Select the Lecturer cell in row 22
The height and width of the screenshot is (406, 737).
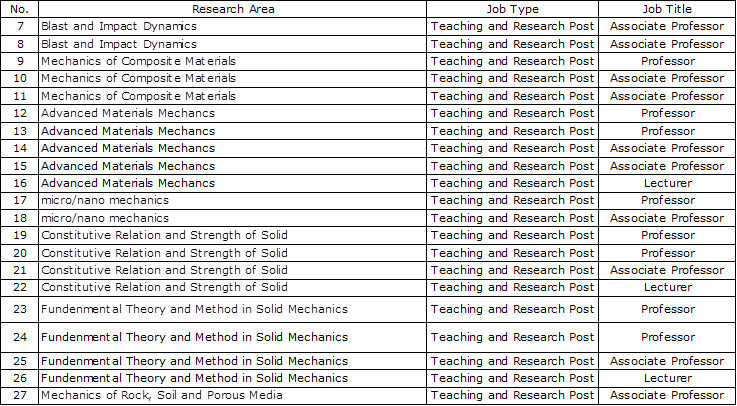click(667, 287)
